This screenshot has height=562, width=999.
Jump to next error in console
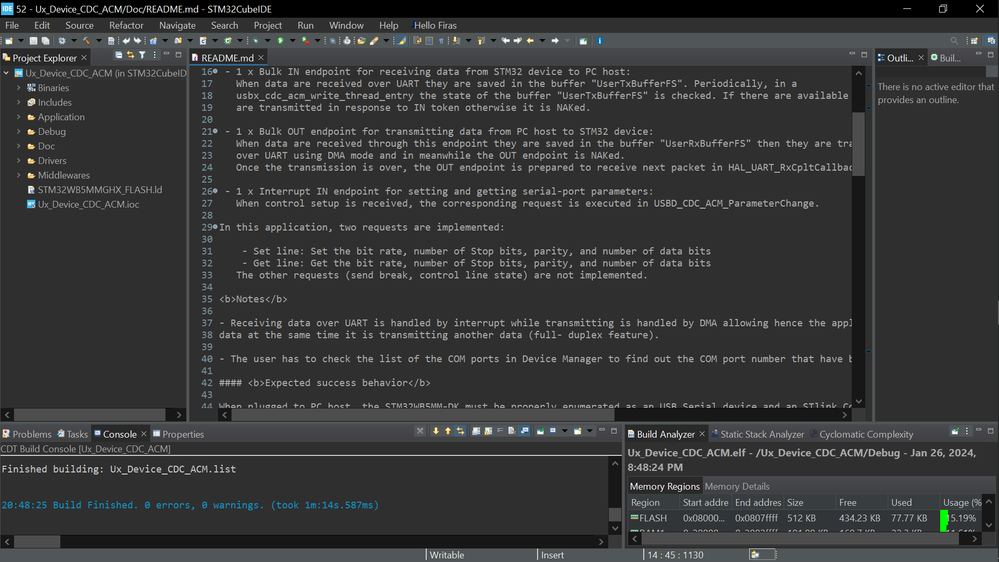(x=436, y=431)
